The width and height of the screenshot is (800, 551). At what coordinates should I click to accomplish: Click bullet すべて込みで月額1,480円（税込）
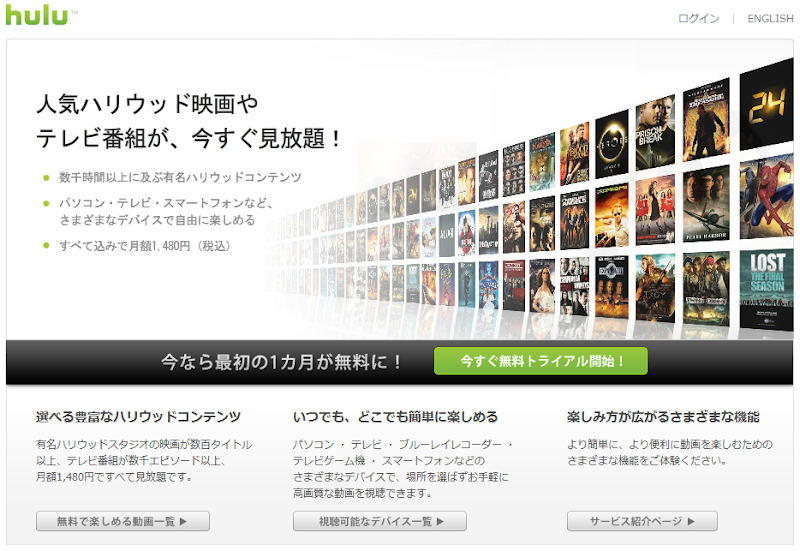(x=145, y=246)
